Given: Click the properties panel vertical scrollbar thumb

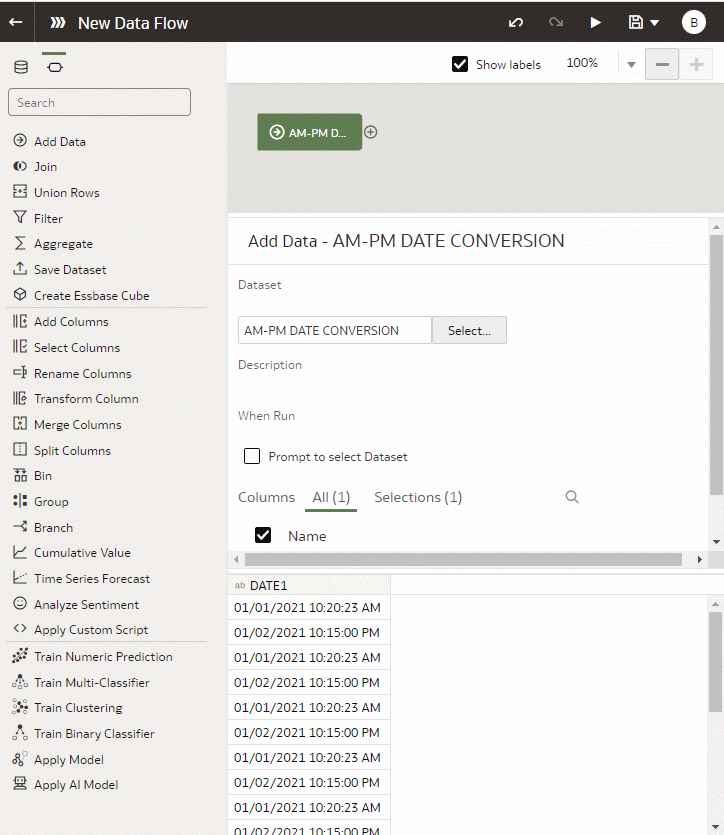Looking at the screenshot, I should click(716, 365).
